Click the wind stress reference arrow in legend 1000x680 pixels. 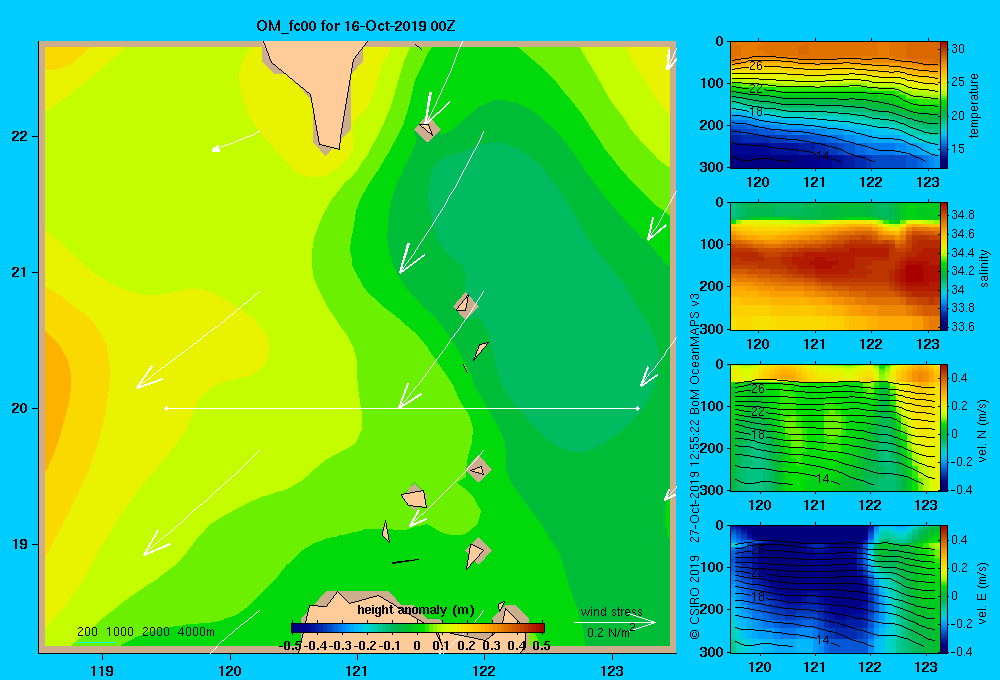coord(615,623)
